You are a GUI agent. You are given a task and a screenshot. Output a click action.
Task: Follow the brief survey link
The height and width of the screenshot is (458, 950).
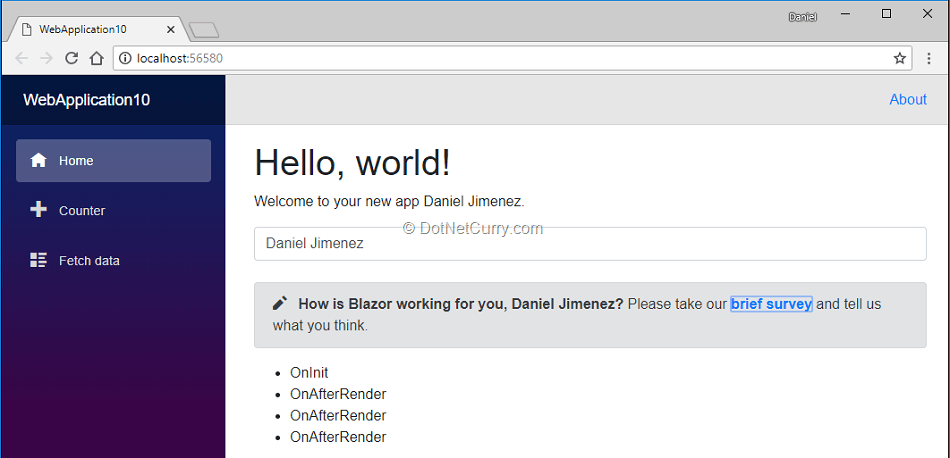(x=771, y=304)
